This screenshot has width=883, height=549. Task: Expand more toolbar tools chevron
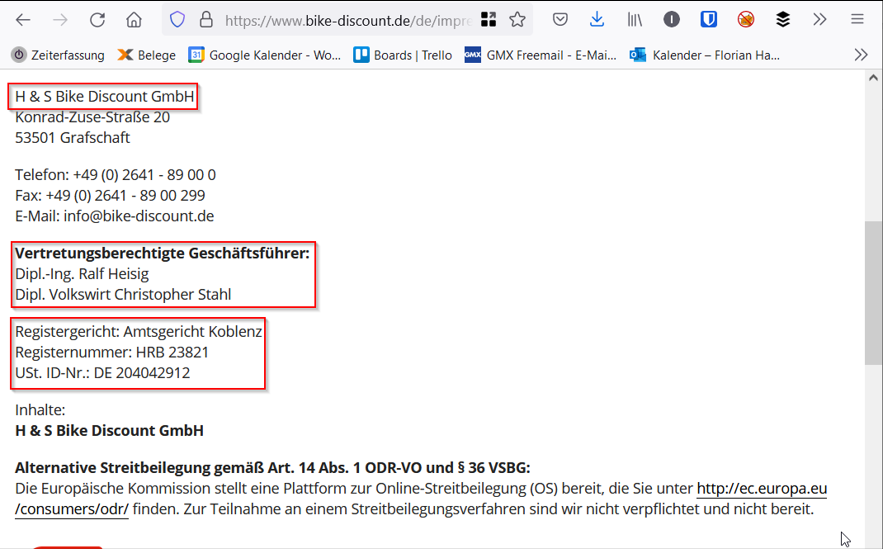pos(820,20)
